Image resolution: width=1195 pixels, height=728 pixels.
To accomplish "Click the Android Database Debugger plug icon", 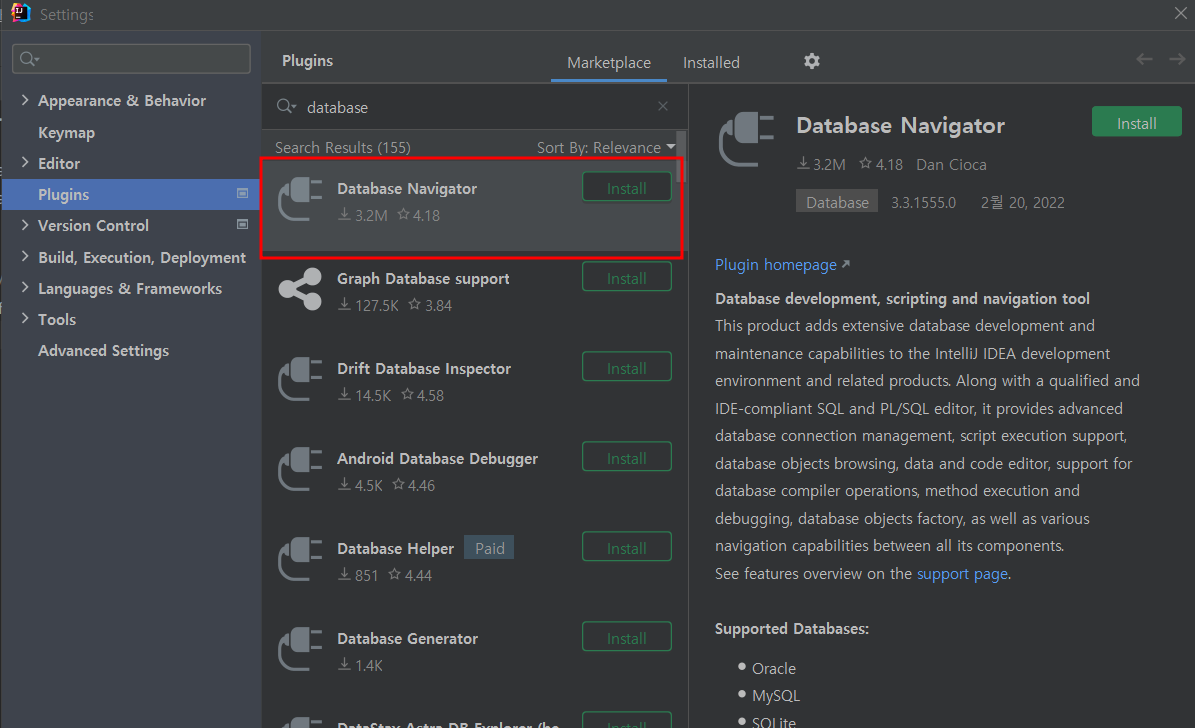I will click(300, 470).
